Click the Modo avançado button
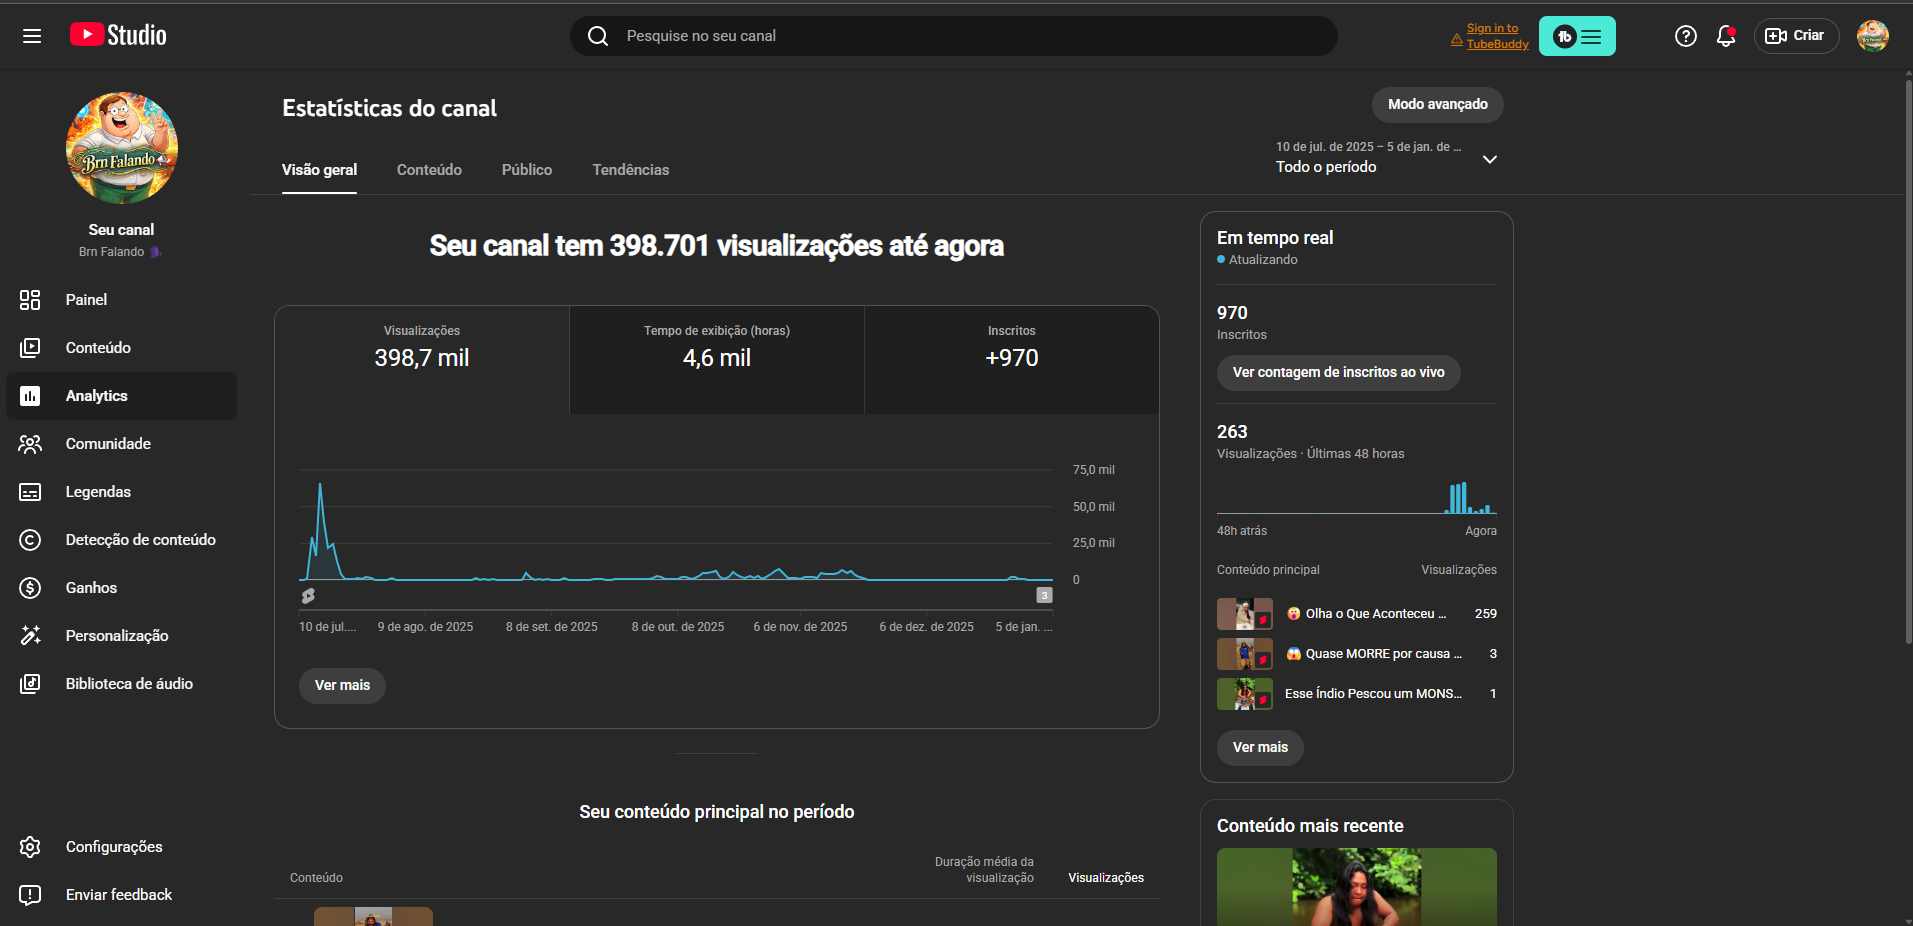1913x926 pixels. tap(1438, 105)
